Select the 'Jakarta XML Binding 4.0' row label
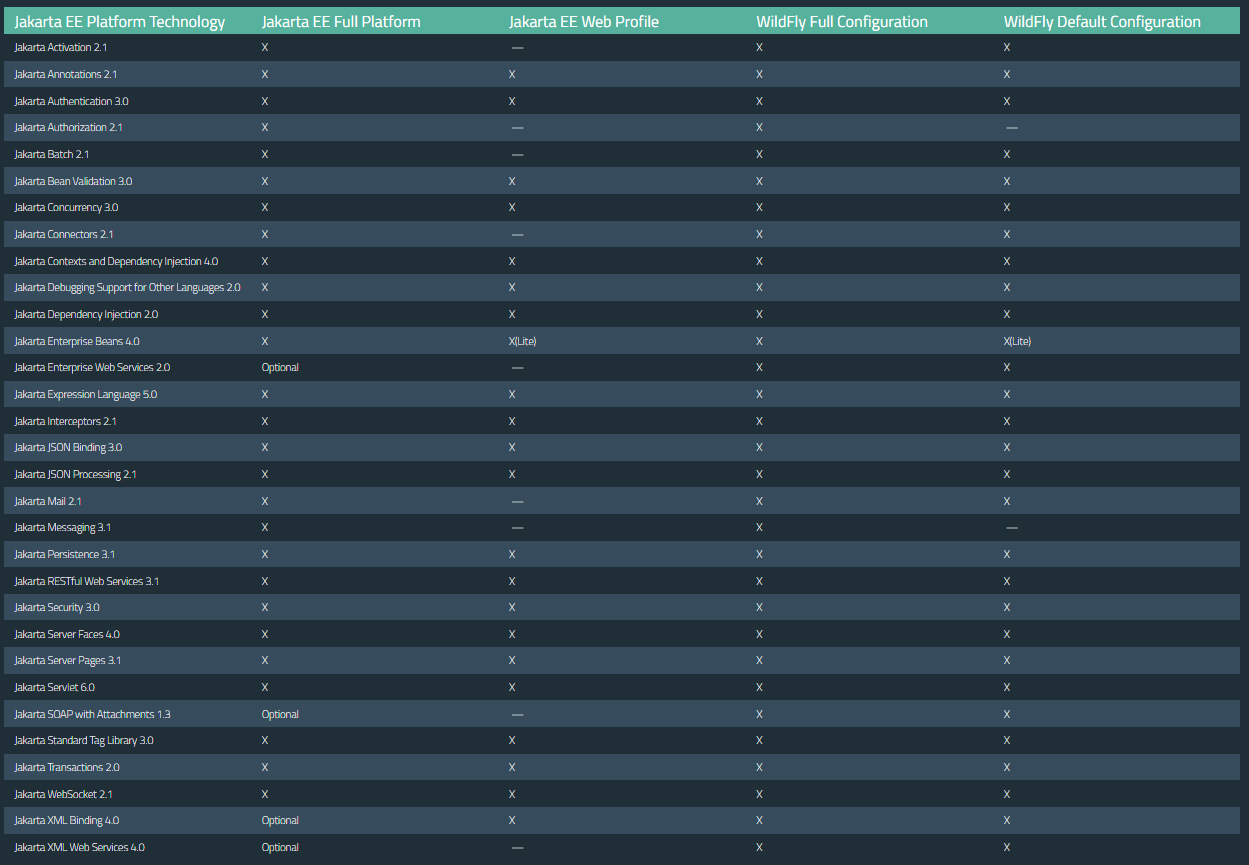The height and width of the screenshot is (865, 1249). click(x=67, y=821)
